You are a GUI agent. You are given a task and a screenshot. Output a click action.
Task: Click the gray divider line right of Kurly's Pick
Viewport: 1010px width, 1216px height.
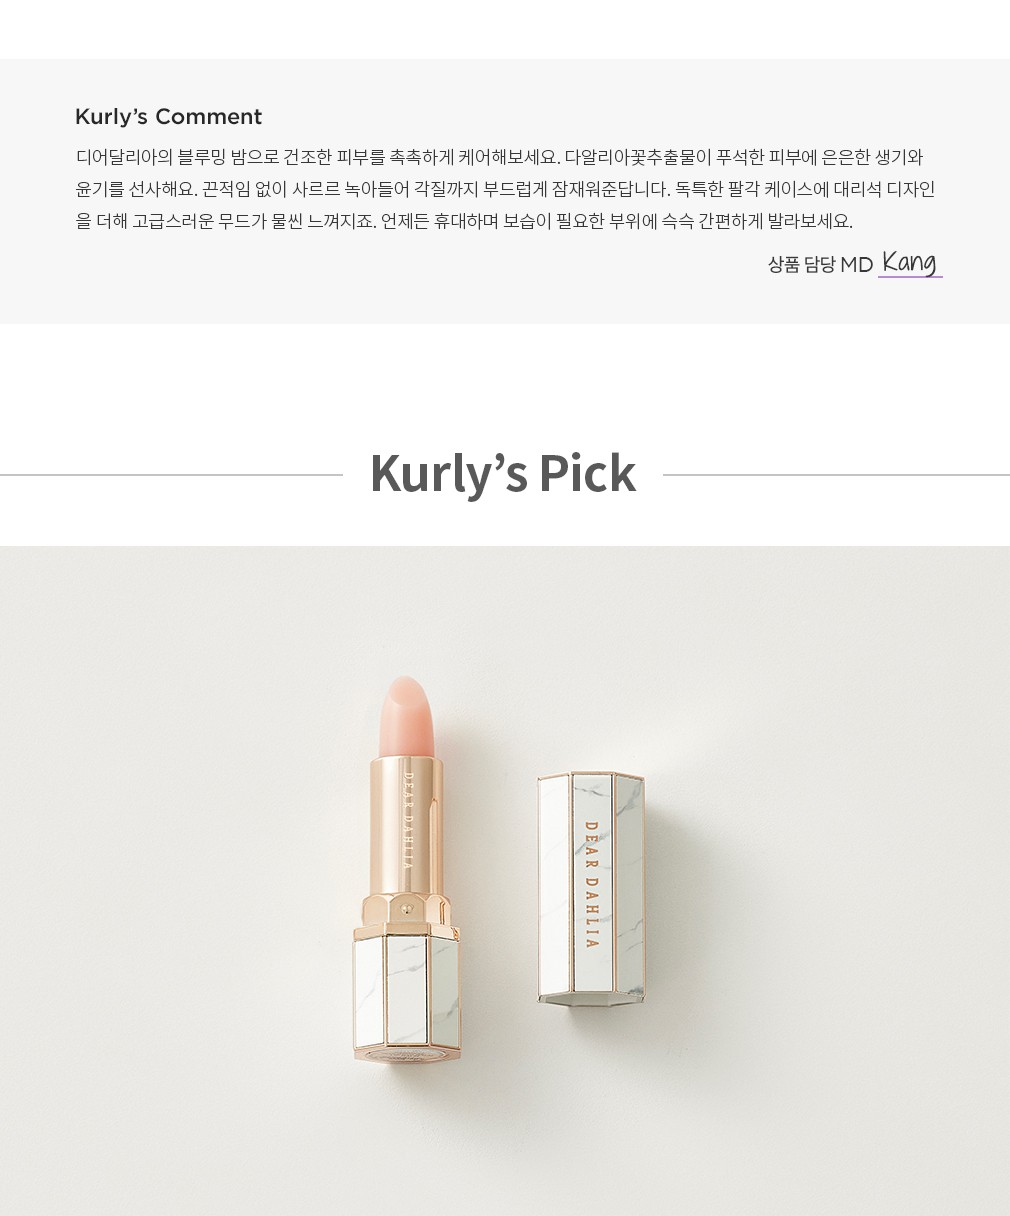(x=836, y=475)
